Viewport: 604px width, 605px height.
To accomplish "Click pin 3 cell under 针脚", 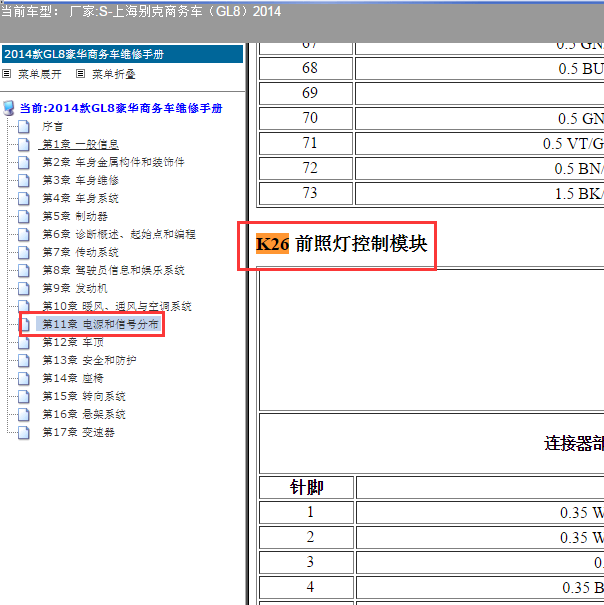I will tap(306, 563).
